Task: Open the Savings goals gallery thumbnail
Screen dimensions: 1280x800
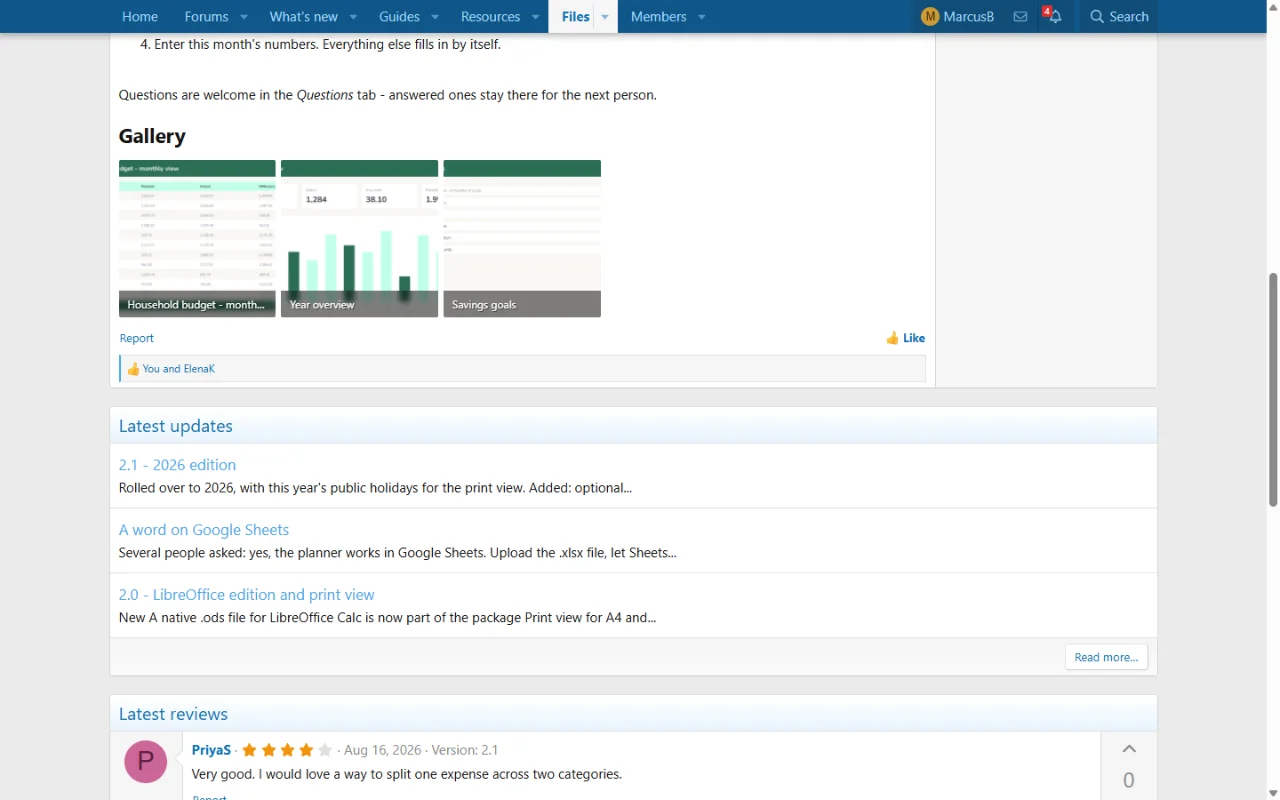Action: pos(522,239)
